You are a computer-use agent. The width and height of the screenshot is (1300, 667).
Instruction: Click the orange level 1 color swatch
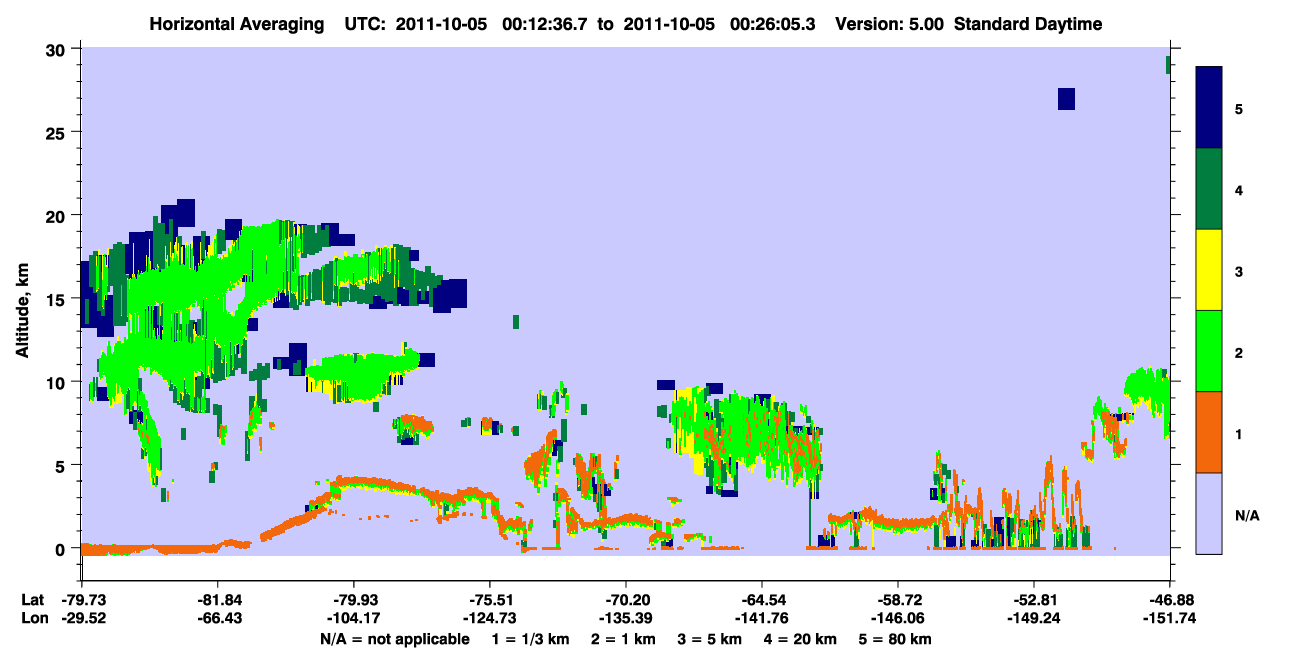coord(1209,432)
